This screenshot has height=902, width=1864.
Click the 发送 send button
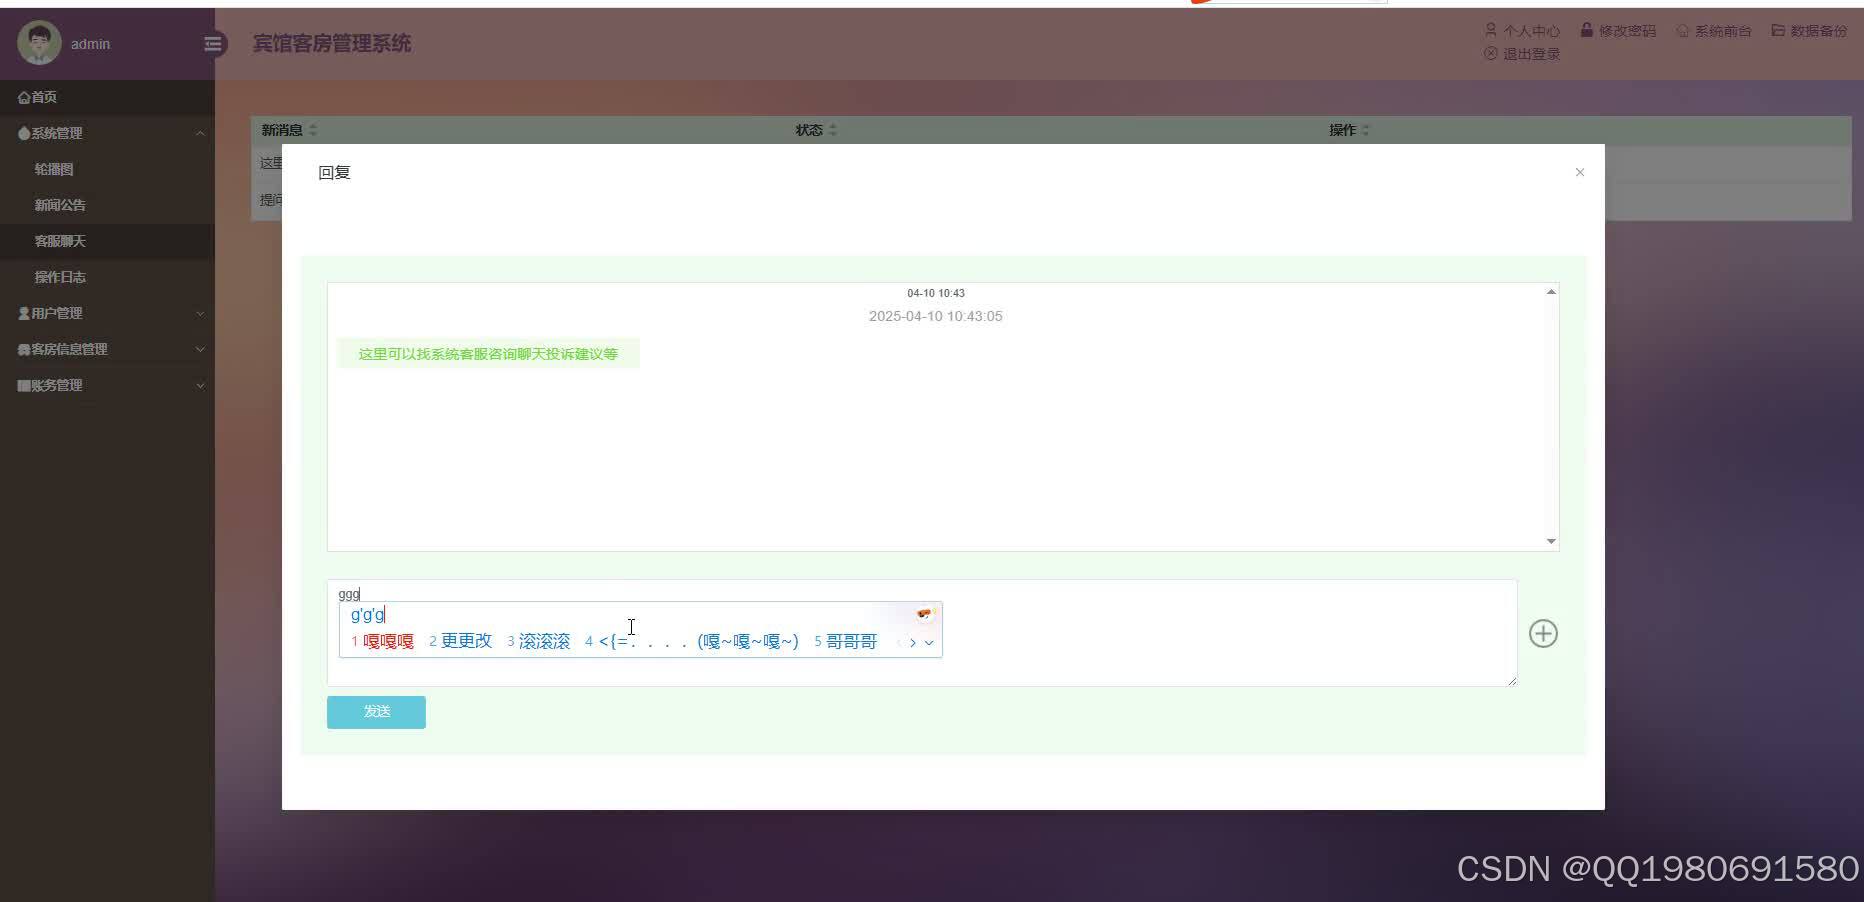click(376, 712)
